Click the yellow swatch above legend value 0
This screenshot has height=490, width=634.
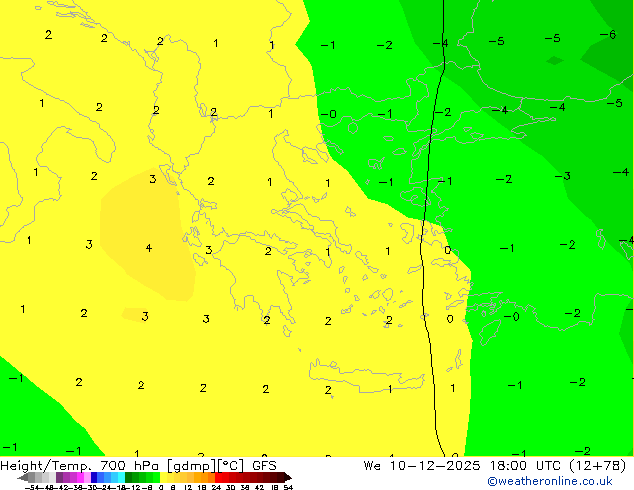tap(164, 477)
